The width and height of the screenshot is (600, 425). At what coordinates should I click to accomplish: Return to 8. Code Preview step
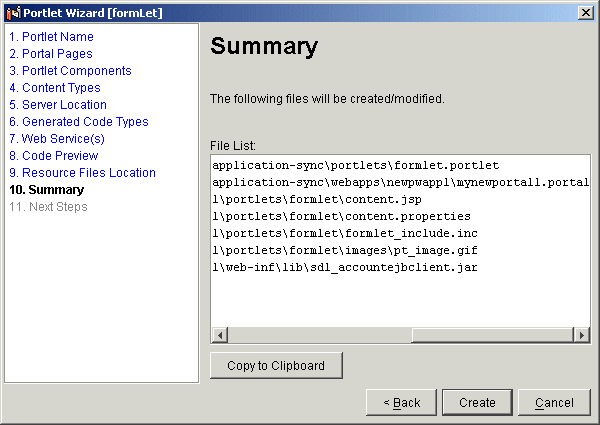point(54,156)
